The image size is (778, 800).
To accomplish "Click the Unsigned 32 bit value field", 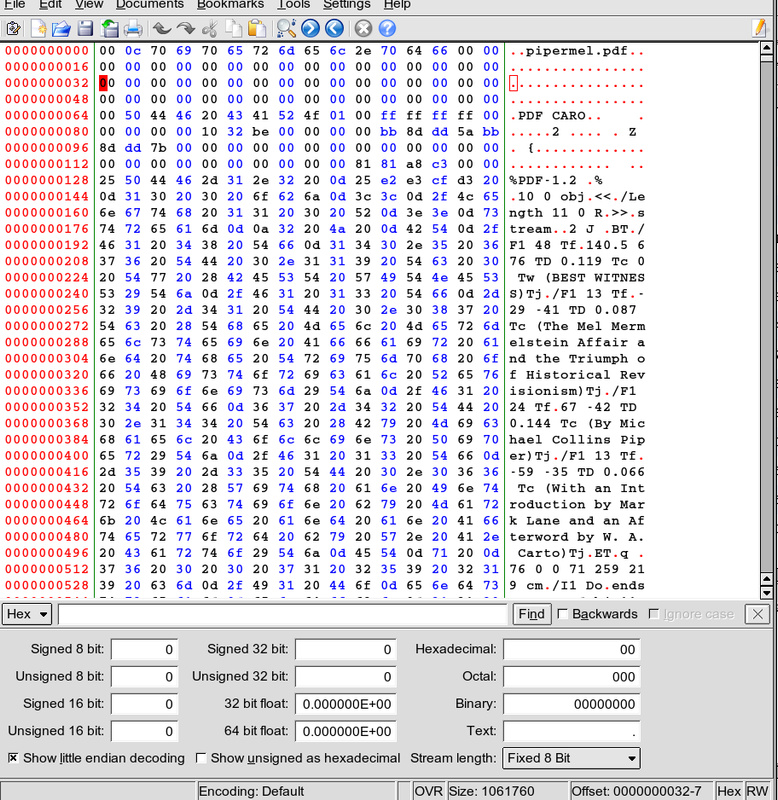I will pos(345,677).
